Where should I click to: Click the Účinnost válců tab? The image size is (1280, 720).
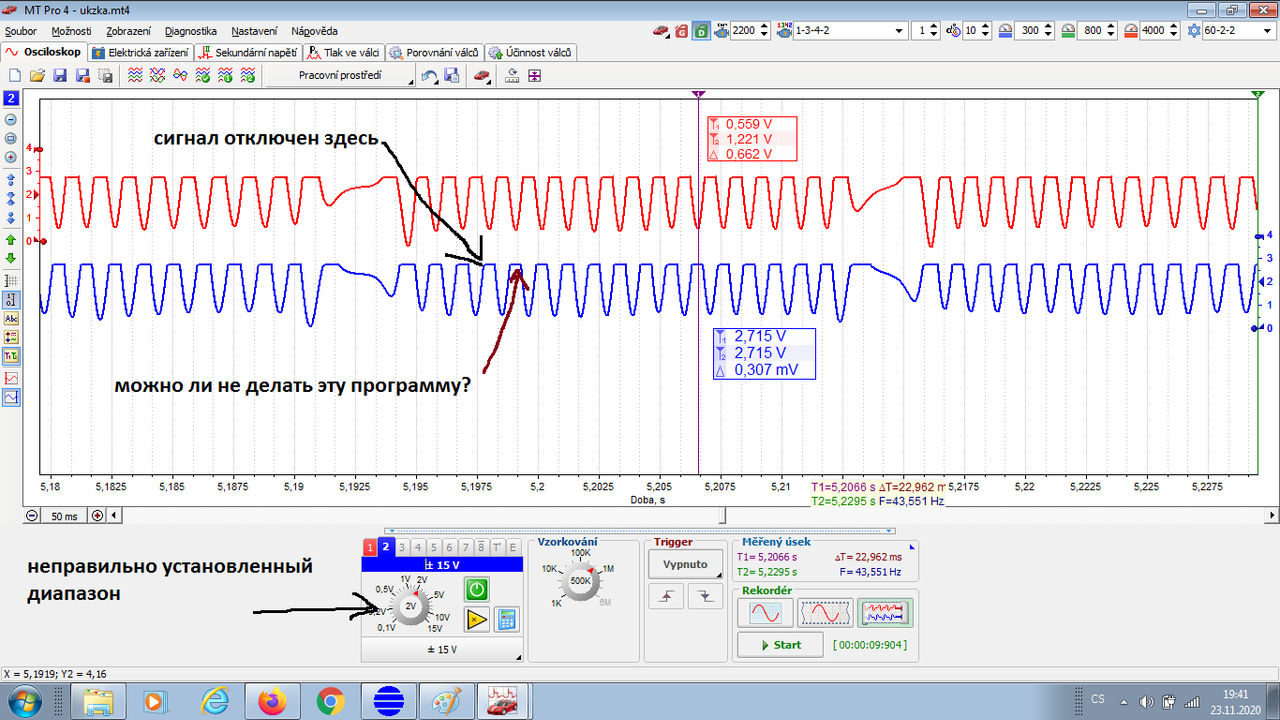coord(532,52)
